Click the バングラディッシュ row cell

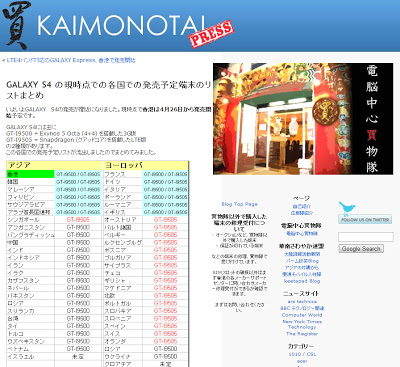pyautogui.click(x=30, y=235)
